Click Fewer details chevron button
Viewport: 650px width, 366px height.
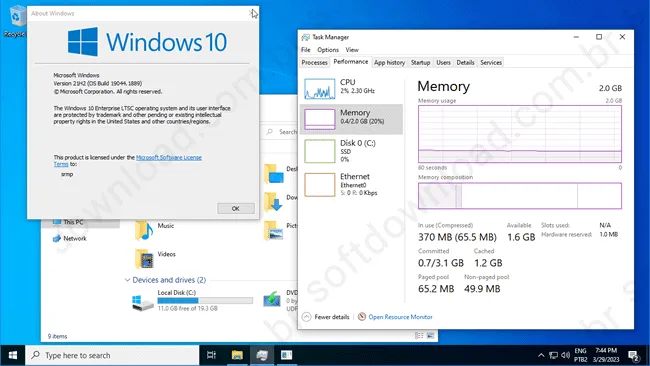[306, 317]
